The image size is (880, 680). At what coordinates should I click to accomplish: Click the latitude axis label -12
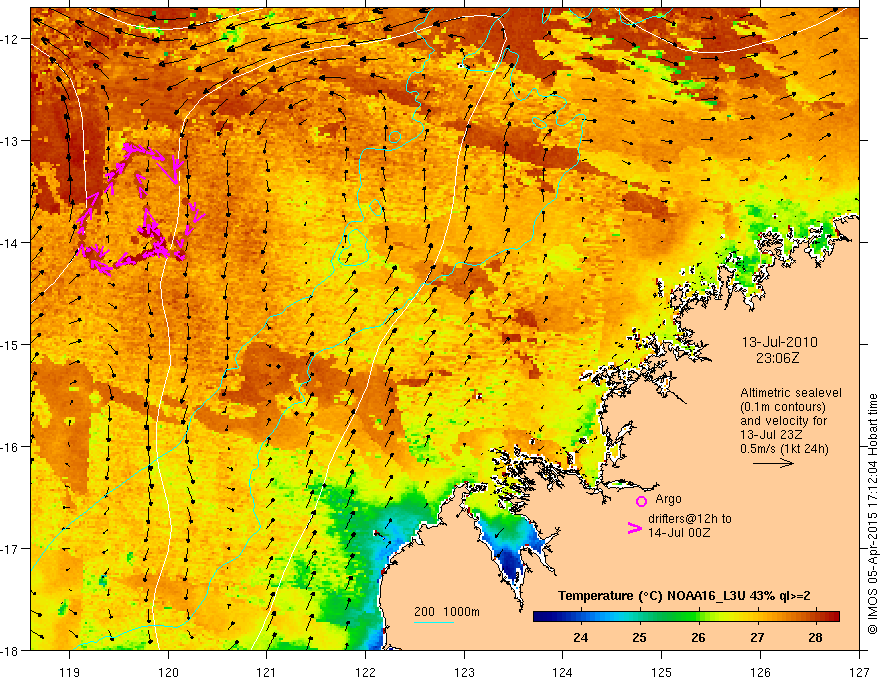coord(10,39)
